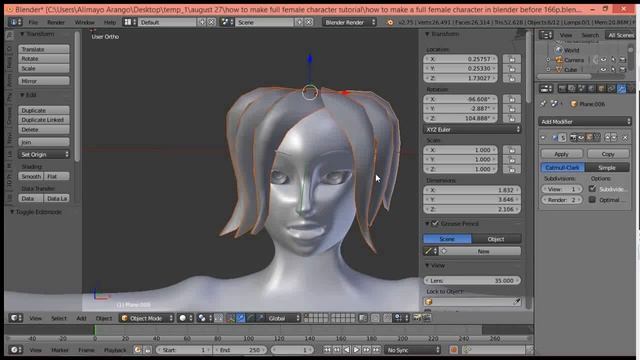The height and width of the screenshot is (360, 640).
Task: Add a new screen layout with plus icon
Action: pyautogui.click(x=202, y=22)
